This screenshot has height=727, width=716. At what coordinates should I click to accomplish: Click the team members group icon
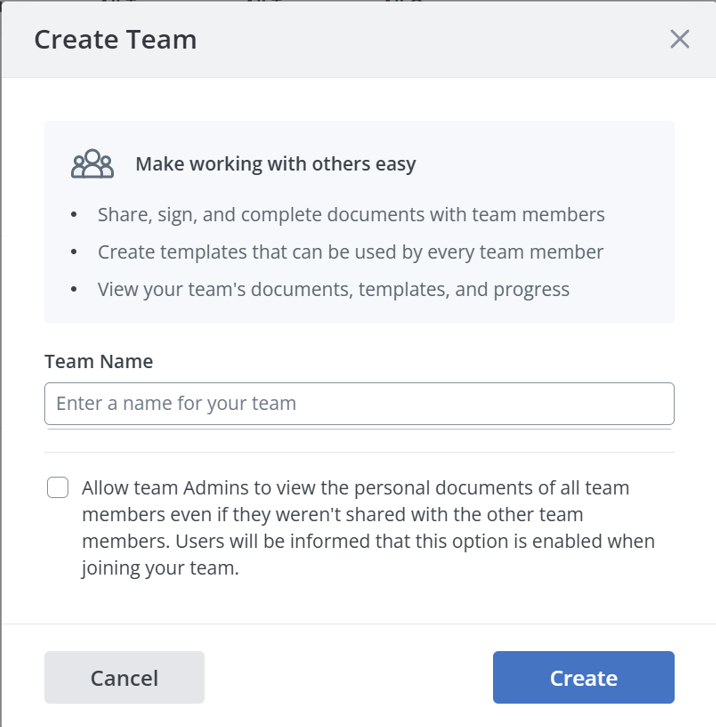92,164
